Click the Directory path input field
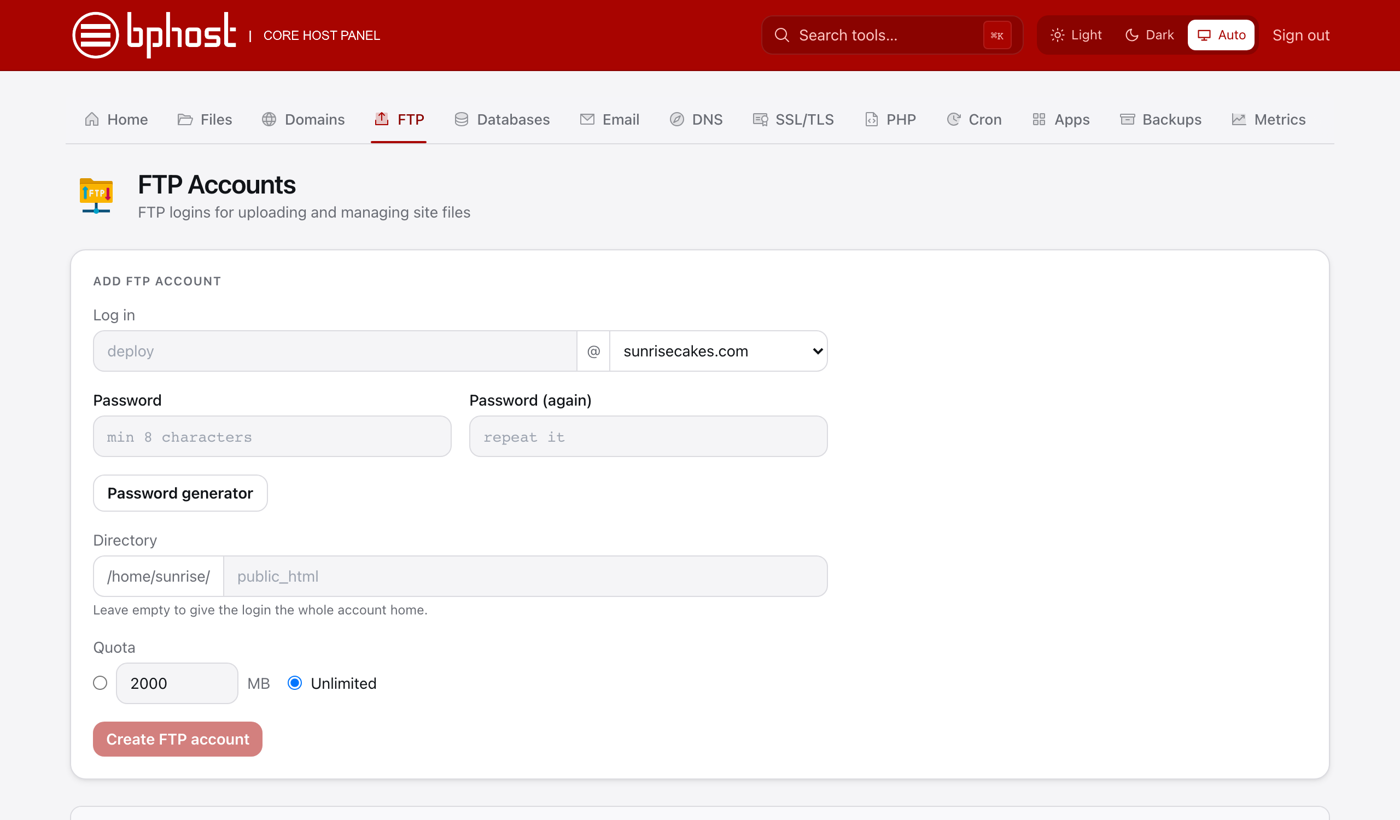Image resolution: width=1400 pixels, height=820 pixels. [x=525, y=576]
